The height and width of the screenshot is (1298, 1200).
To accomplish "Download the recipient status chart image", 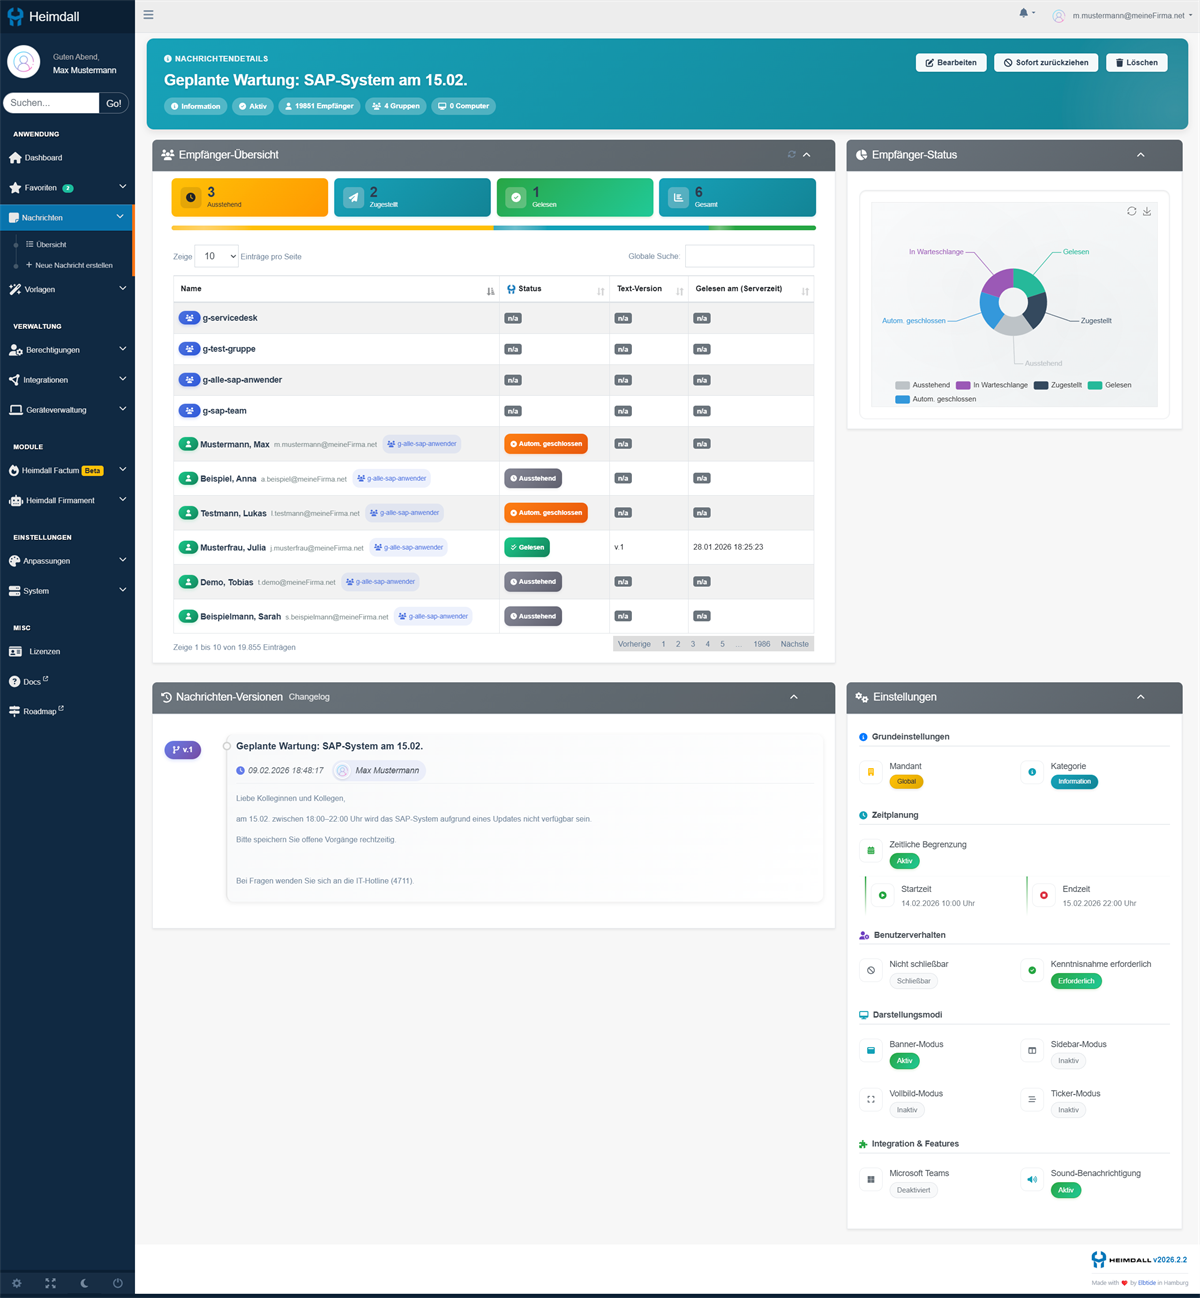I will tap(1147, 211).
